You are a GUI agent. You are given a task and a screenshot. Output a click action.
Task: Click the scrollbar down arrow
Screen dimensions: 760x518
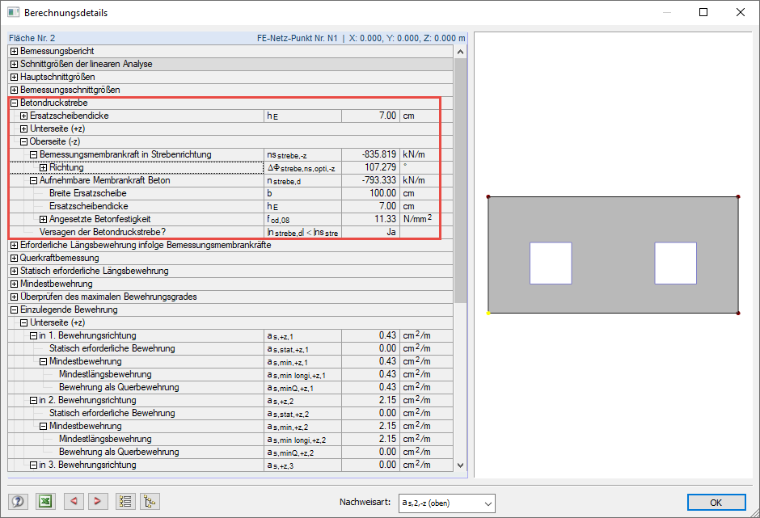[x=460, y=465]
